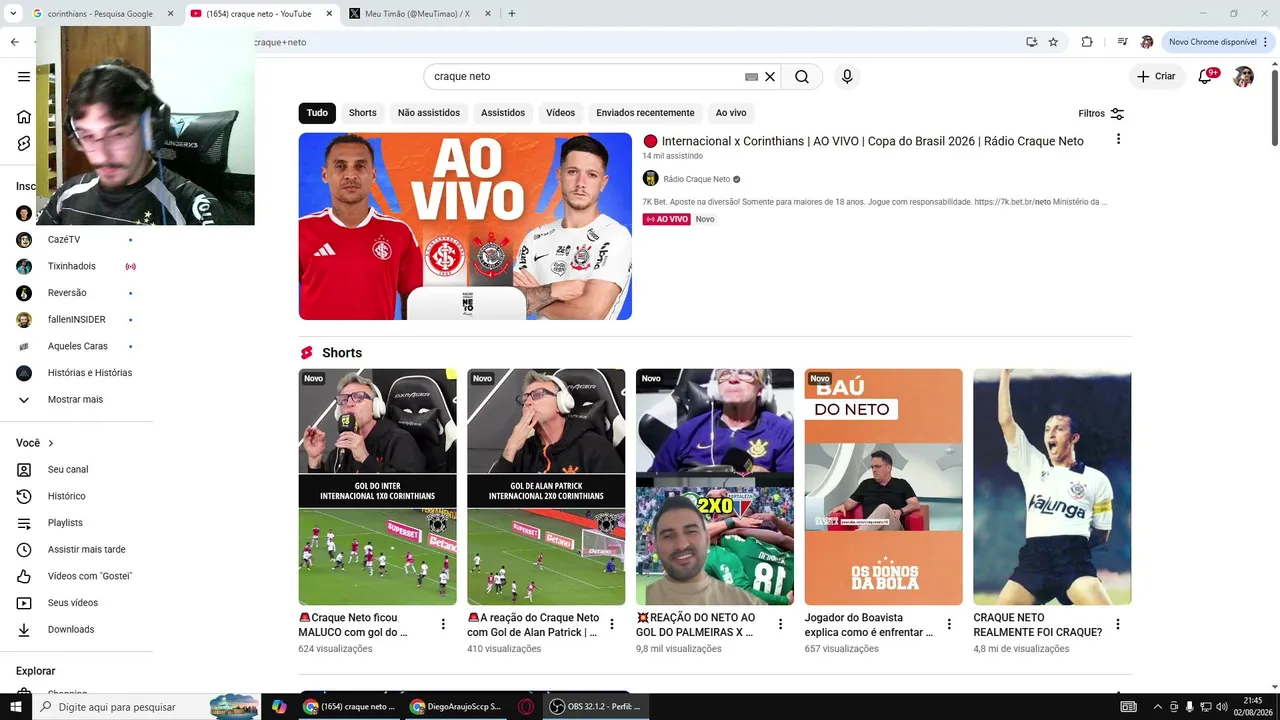Open the Chrome extensions puzzle icon

tap(1087, 42)
